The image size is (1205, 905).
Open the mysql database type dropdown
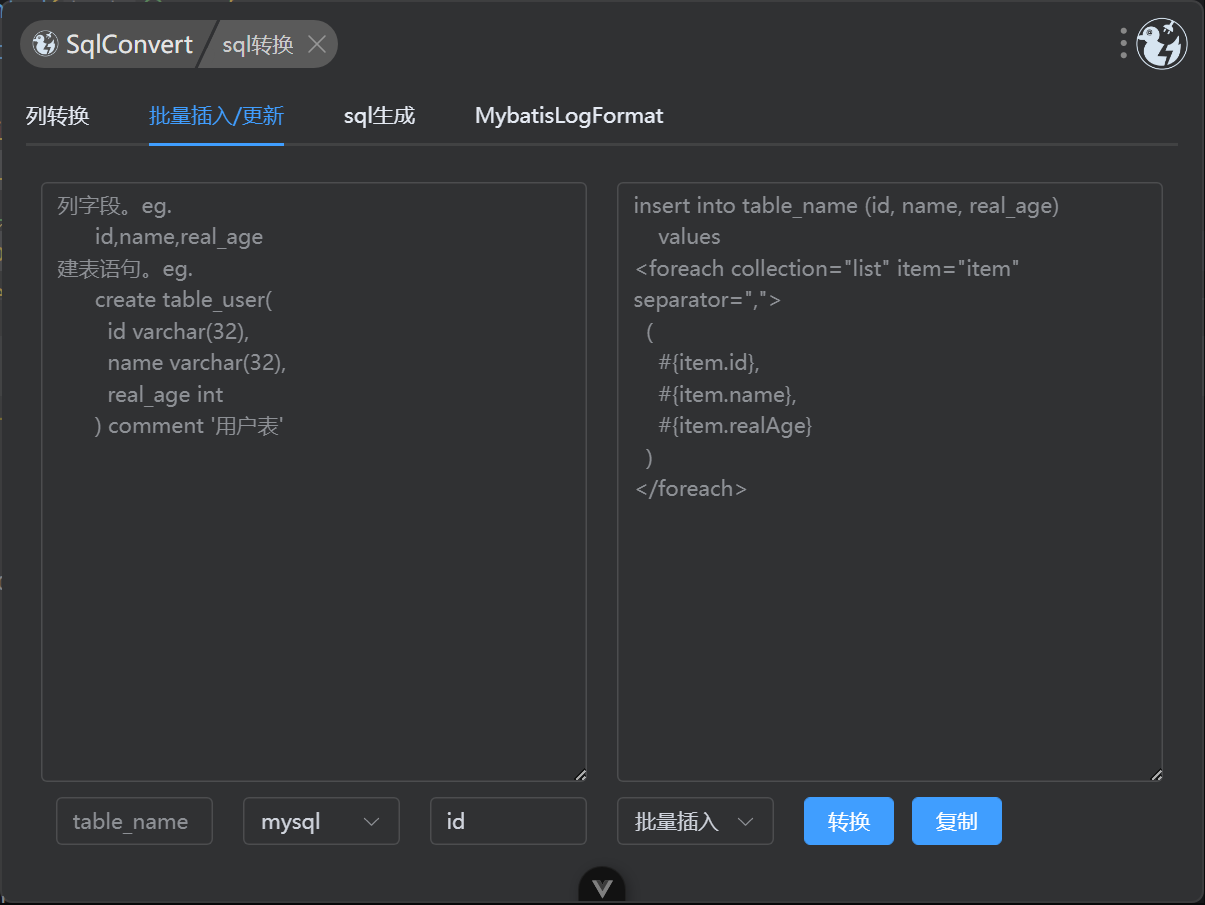coord(321,821)
